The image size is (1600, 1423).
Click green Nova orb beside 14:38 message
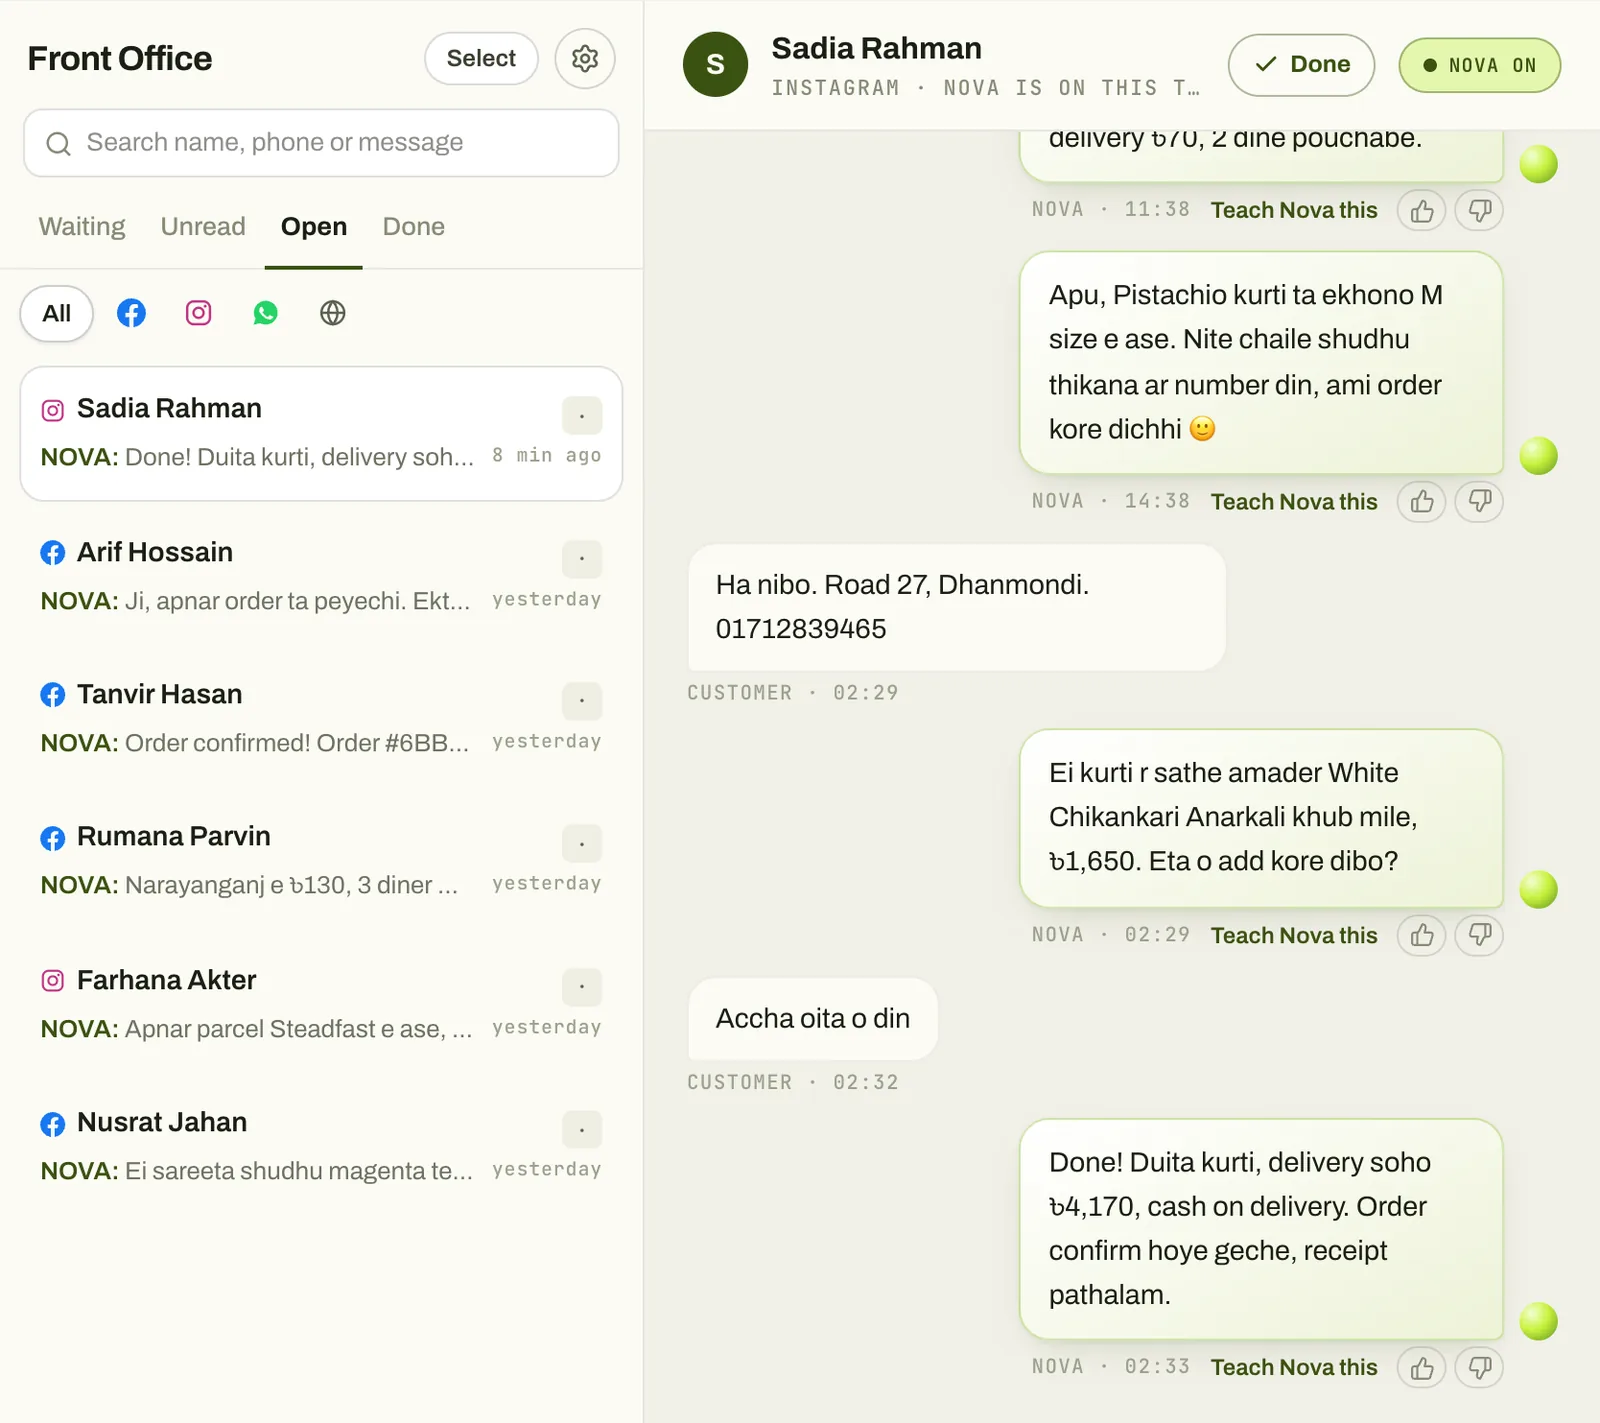point(1538,456)
